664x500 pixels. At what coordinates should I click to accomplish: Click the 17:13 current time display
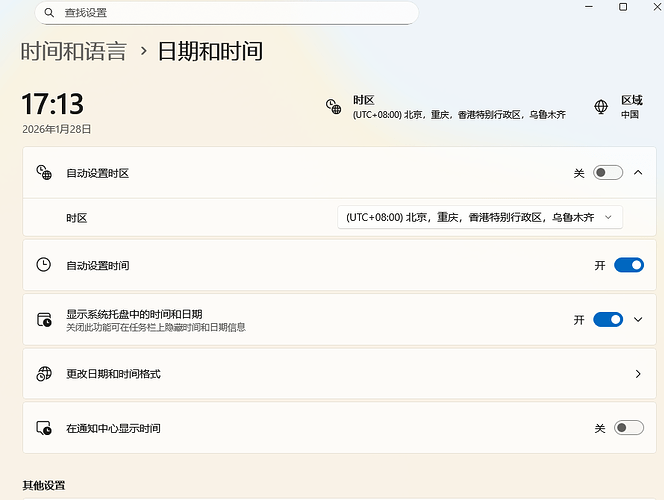coord(53,104)
